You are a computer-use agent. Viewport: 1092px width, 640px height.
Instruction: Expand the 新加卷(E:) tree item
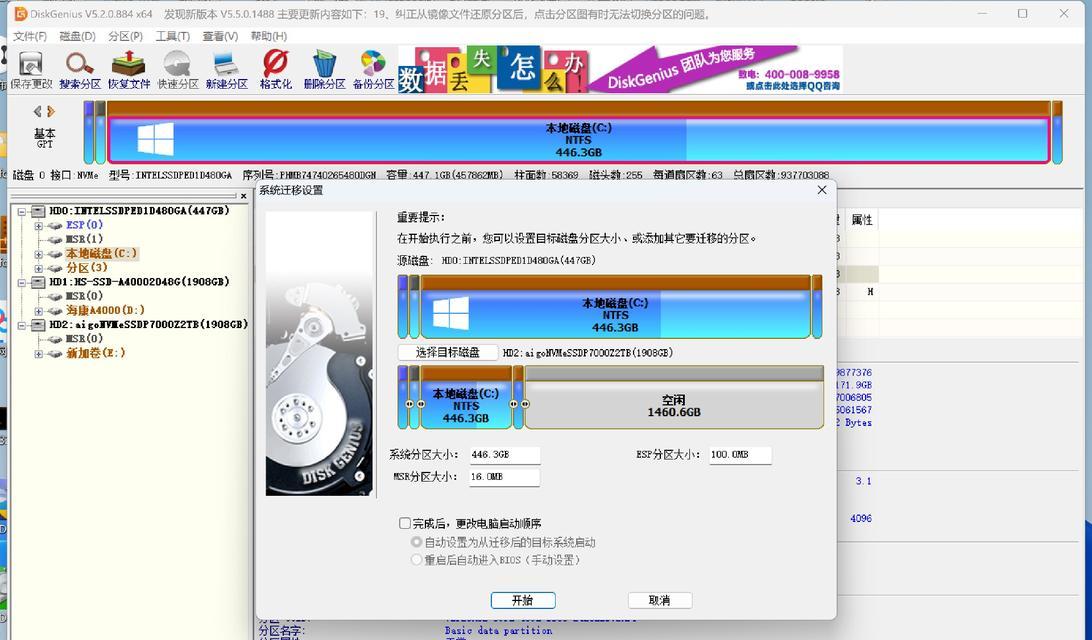point(38,353)
